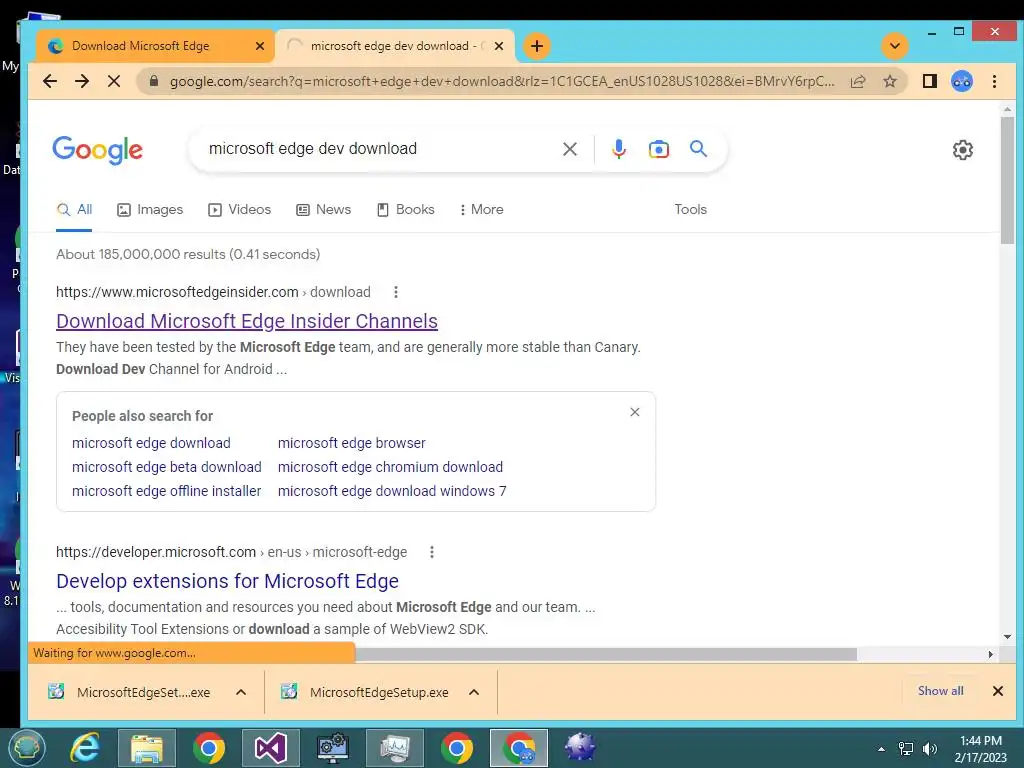Switch to Books results
1024x768 pixels.
(406, 210)
